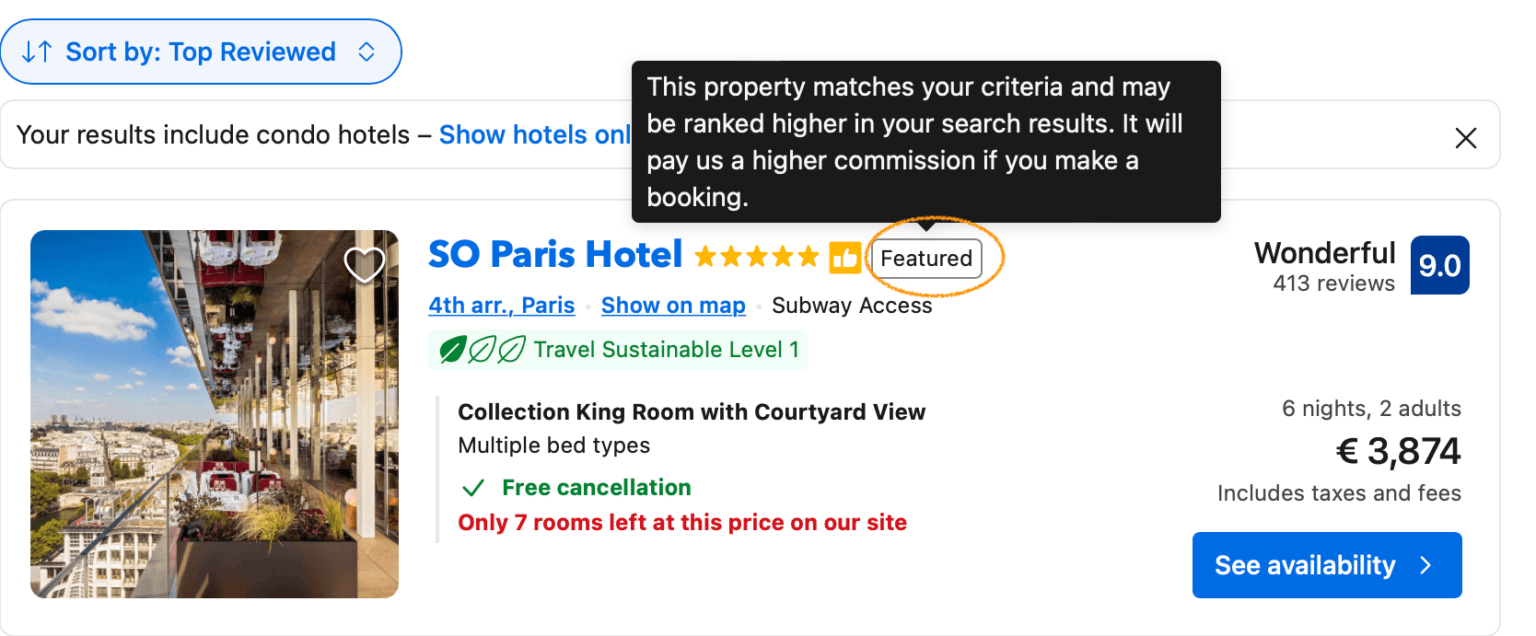
Task: Open the hotel terrace photo thumbnail
Action: pos(214,414)
